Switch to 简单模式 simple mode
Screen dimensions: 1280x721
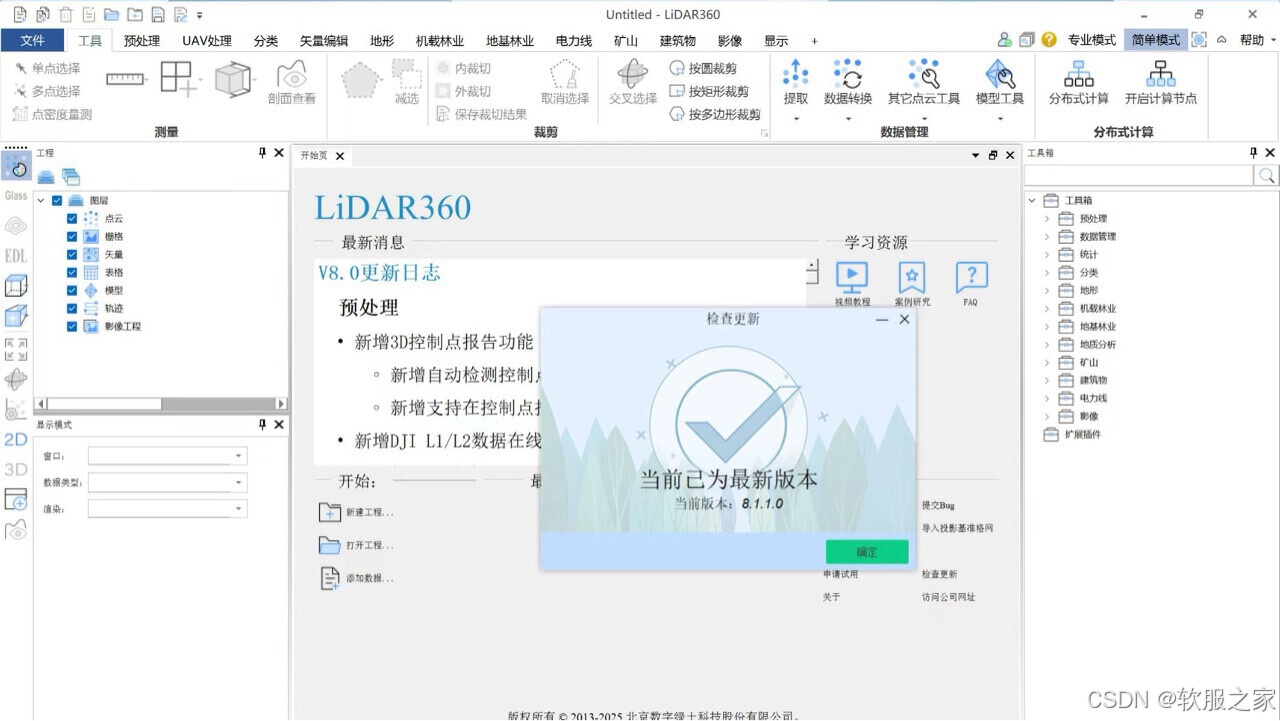1155,40
